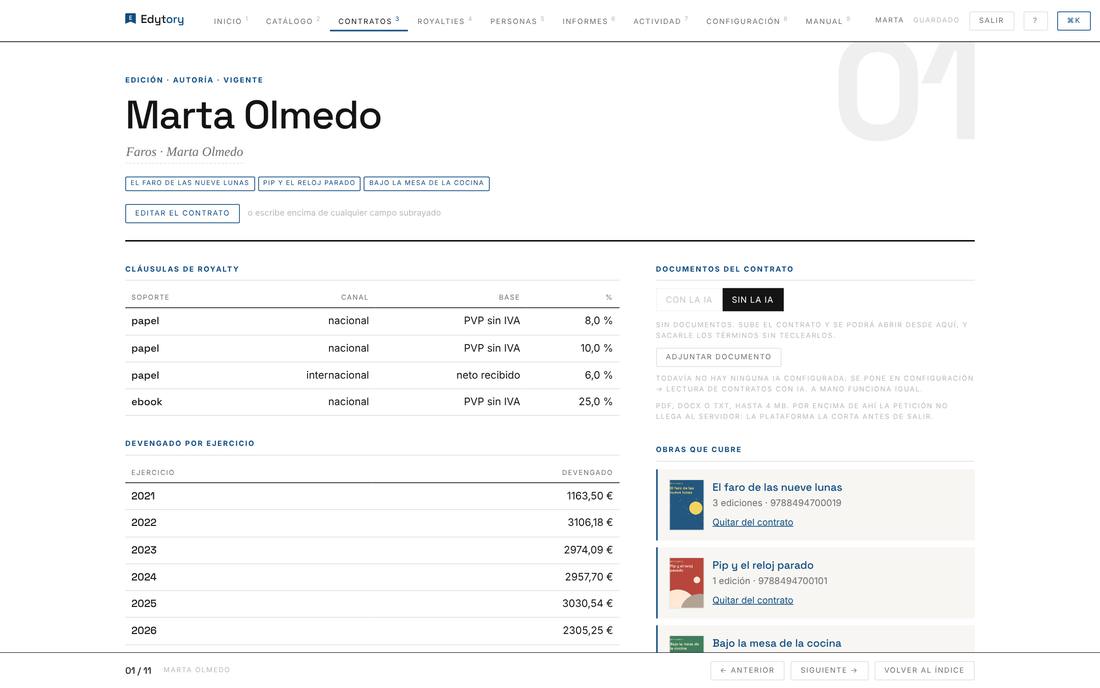The width and height of the screenshot is (1100, 688).
Task: Click the Soporte column header
Action: [x=150, y=297]
